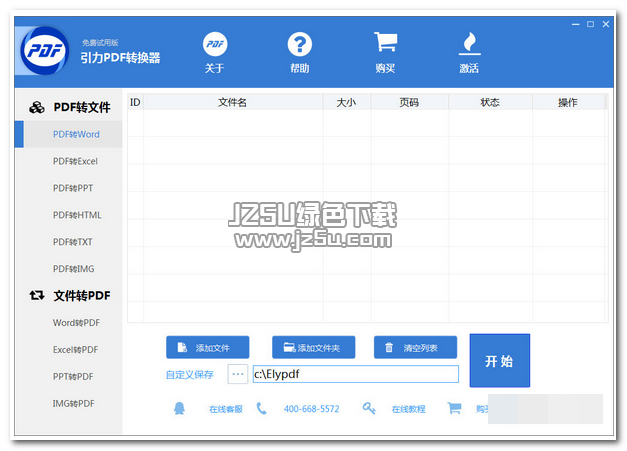Viewport: 627px width, 451px height.
Task: Click the 清空列表 clear list button
Action: (x=415, y=347)
